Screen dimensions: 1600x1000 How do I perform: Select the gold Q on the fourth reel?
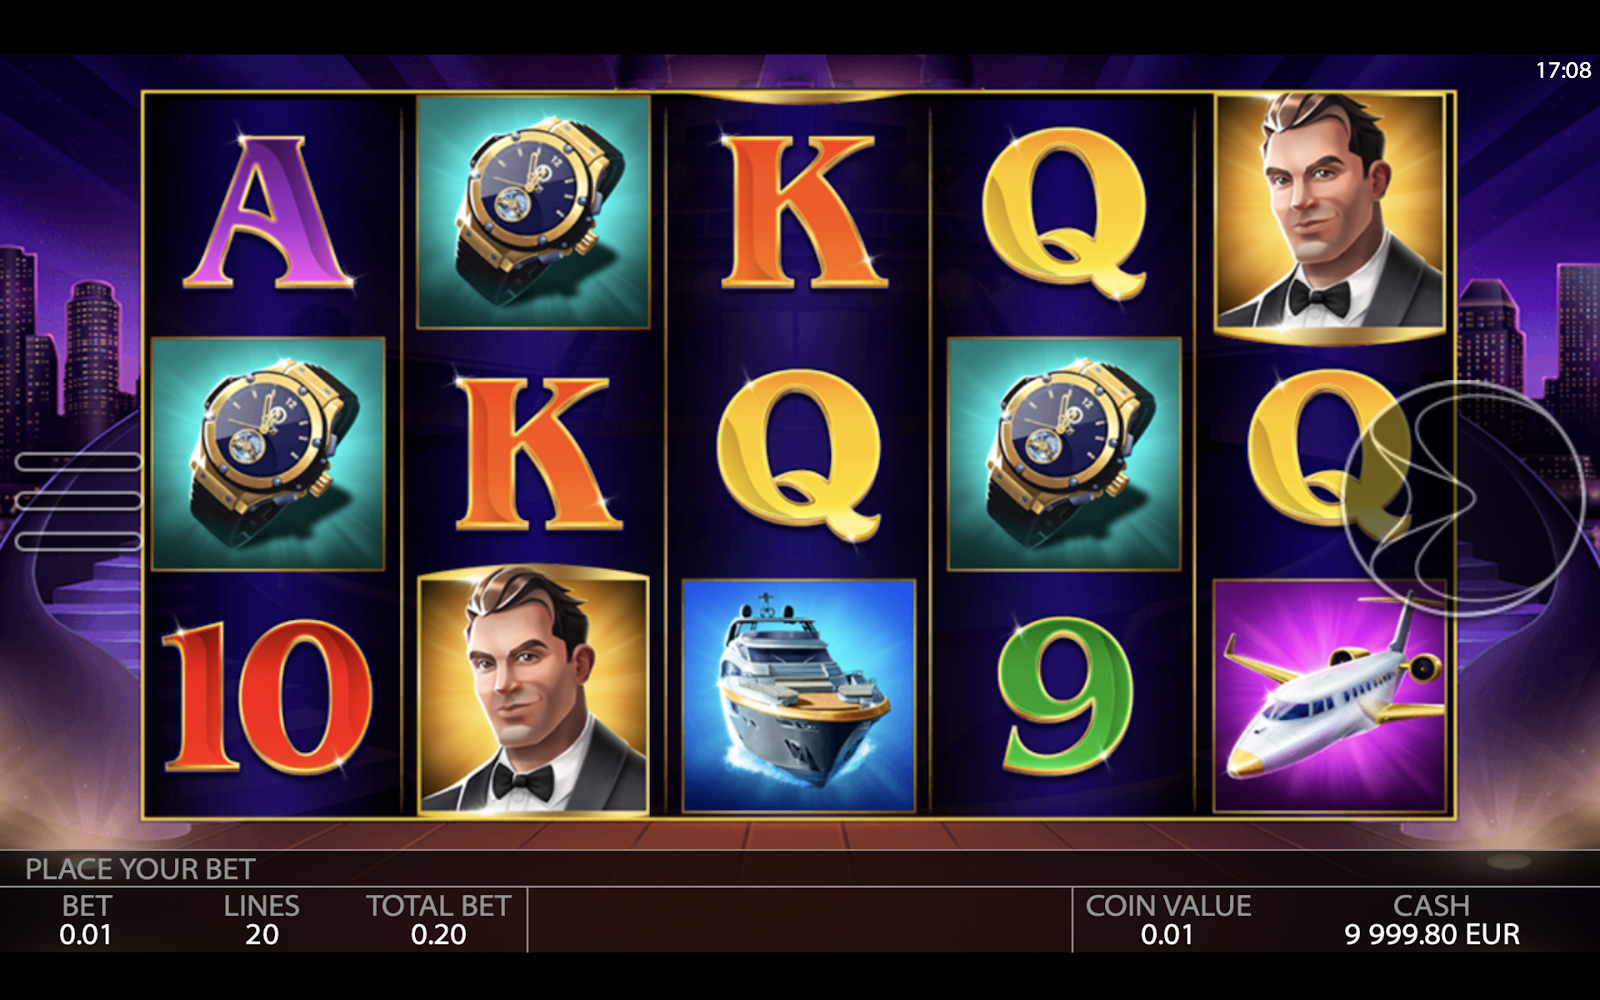point(1064,212)
